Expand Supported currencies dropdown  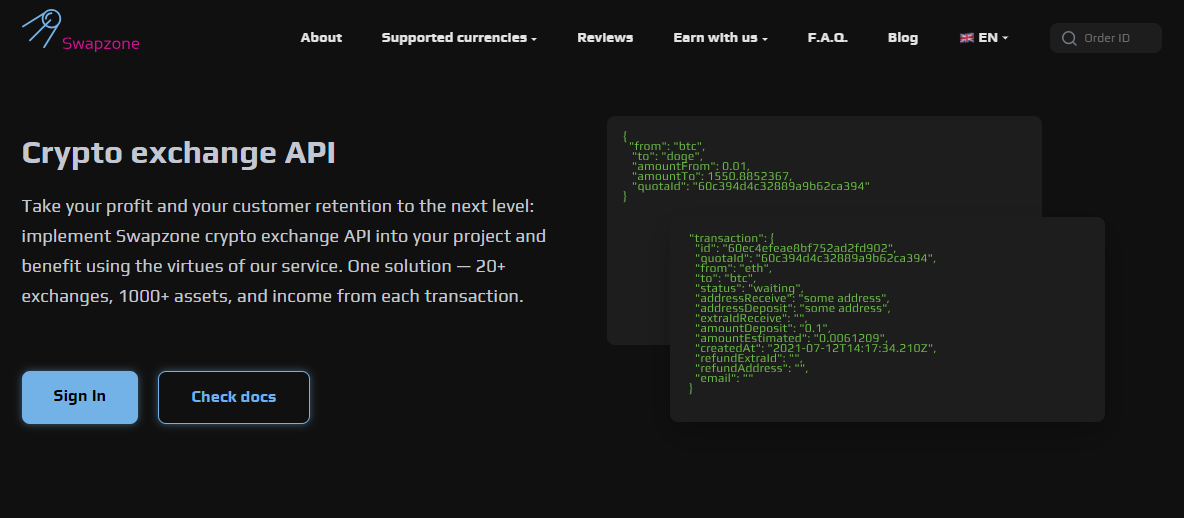(x=459, y=38)
